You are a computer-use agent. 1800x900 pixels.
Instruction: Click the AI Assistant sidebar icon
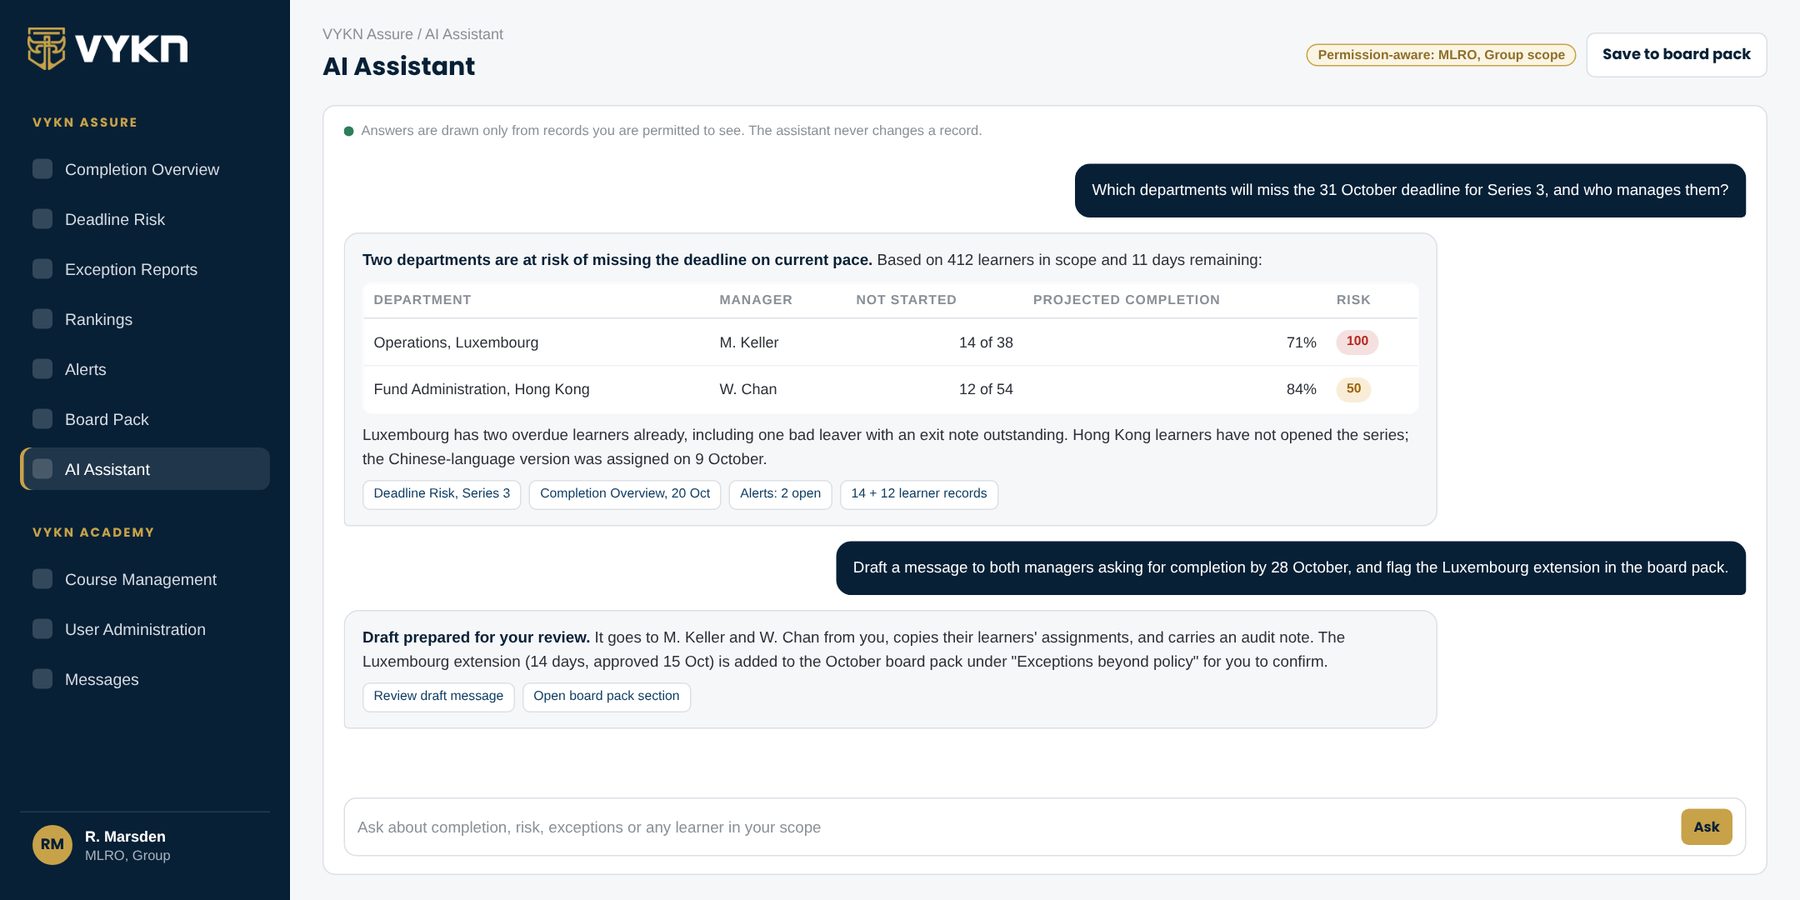click(42, 469)
